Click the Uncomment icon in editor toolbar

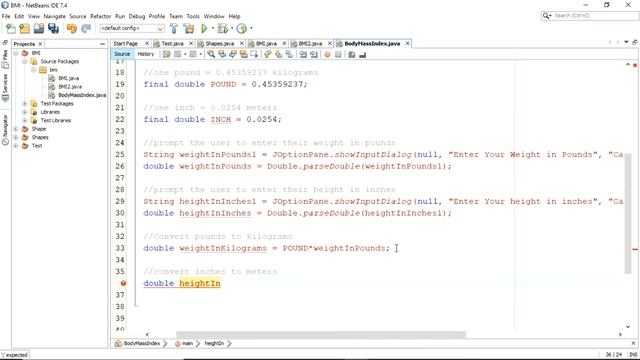click(x=362, y=54)
